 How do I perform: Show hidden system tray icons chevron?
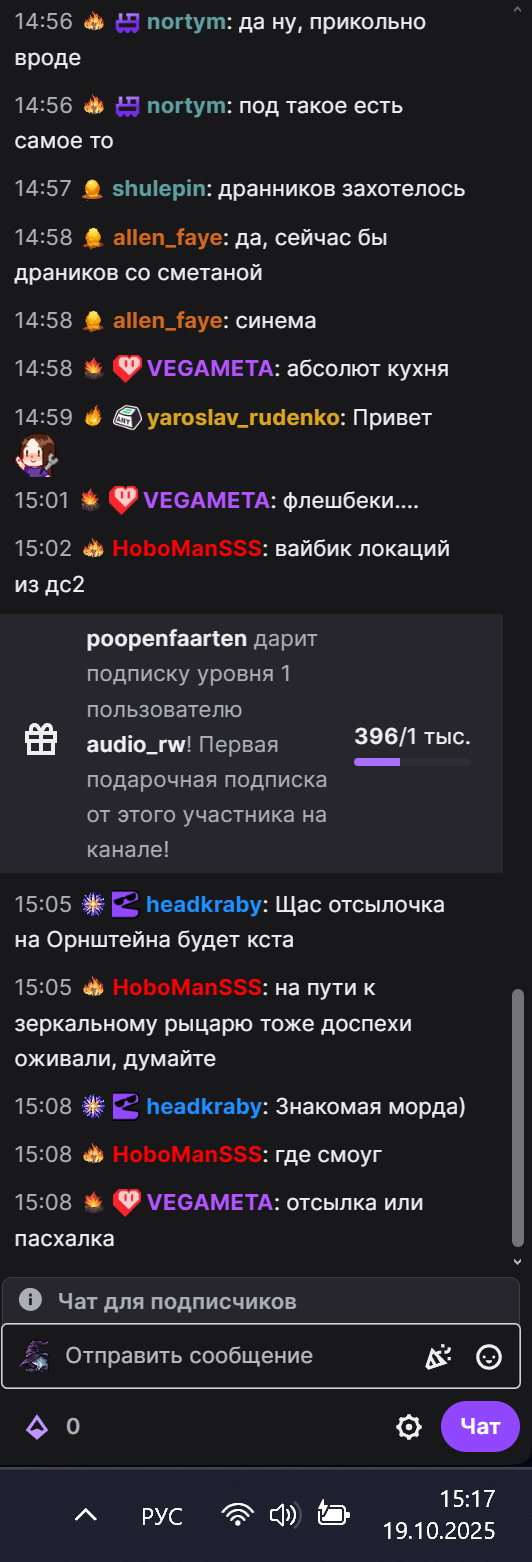(x=86, y=1515)
